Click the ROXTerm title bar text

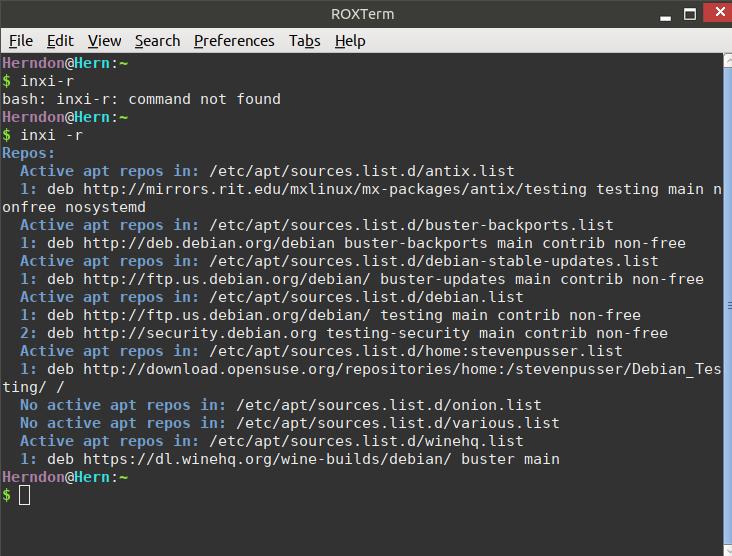363,14
